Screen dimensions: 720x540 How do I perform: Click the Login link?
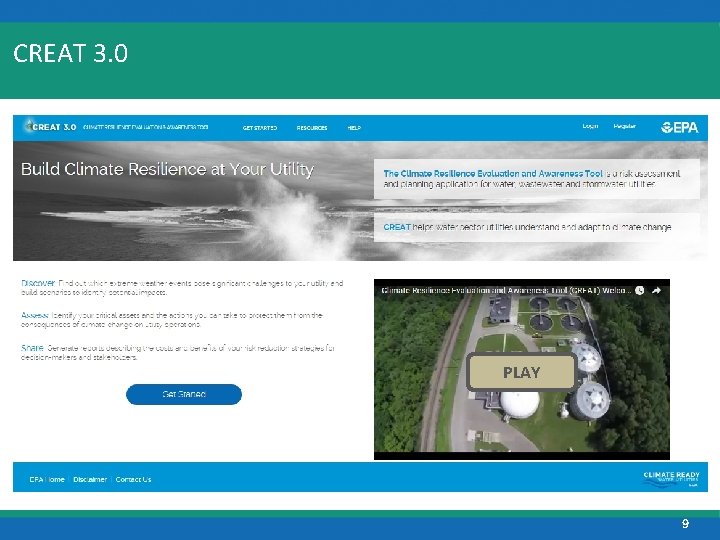click(590, 126)
